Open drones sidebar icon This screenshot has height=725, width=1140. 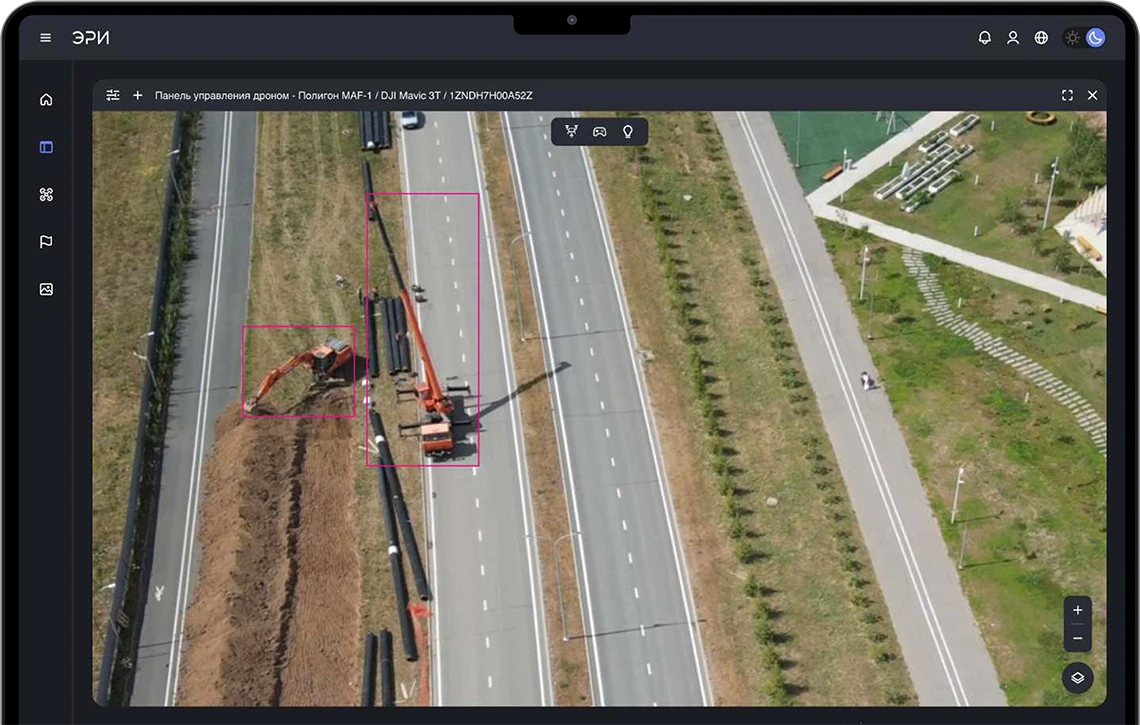pos(46,194)
